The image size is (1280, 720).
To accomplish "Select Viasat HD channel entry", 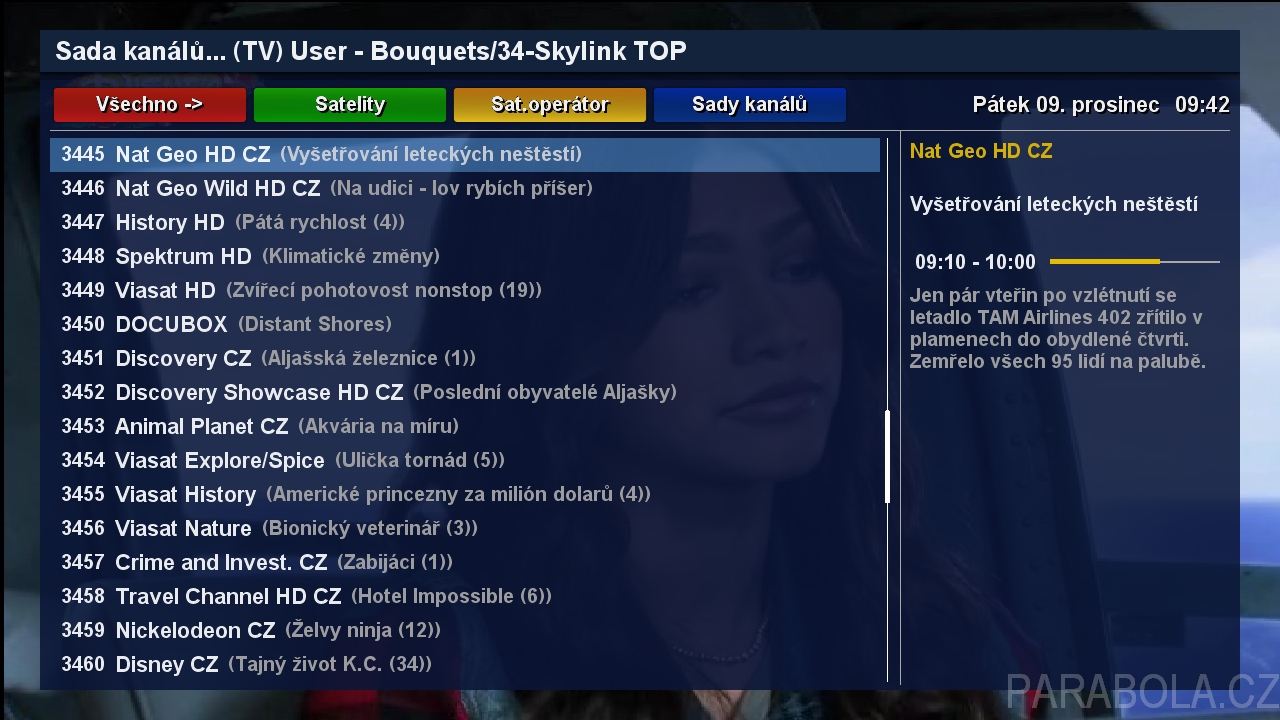I will pos(465,290).
